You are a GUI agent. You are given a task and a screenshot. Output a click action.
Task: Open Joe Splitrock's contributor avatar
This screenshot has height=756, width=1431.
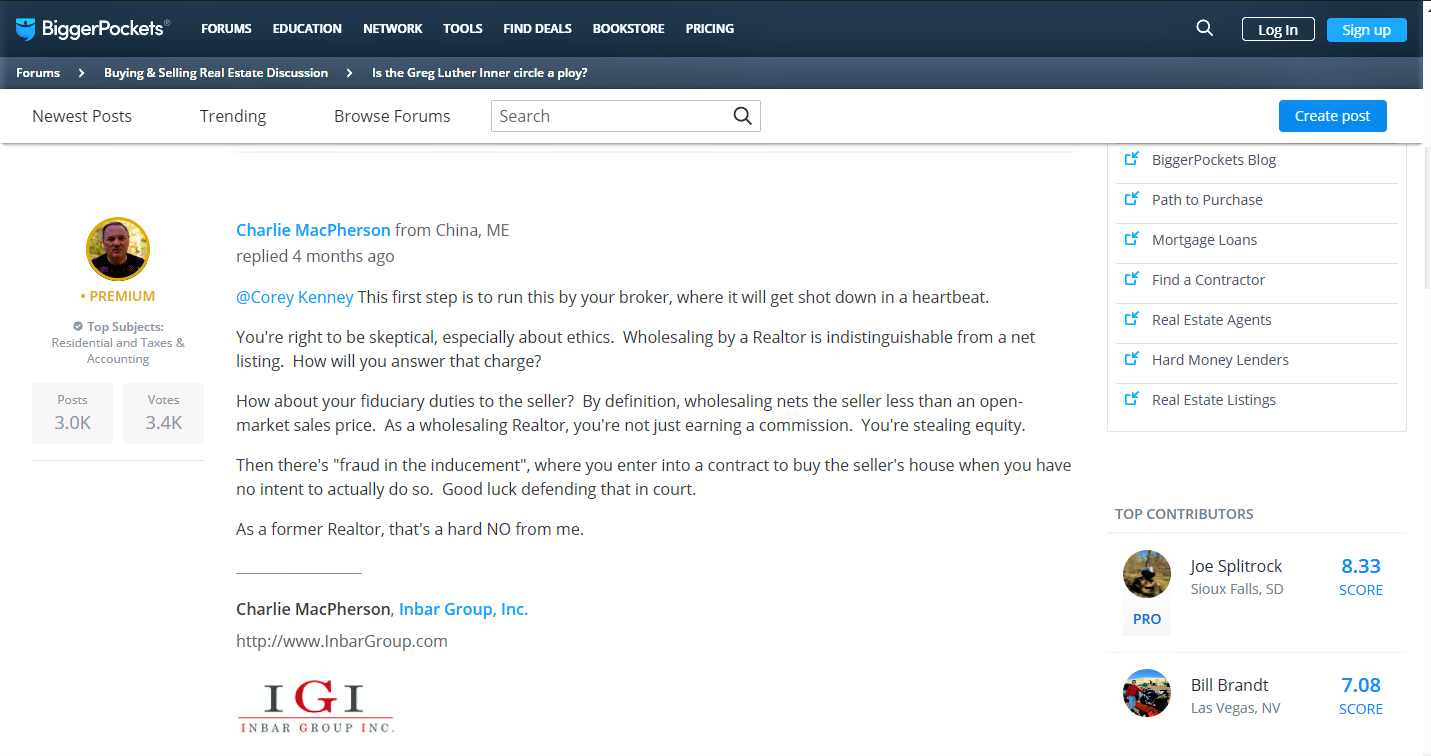(1147, 575)
